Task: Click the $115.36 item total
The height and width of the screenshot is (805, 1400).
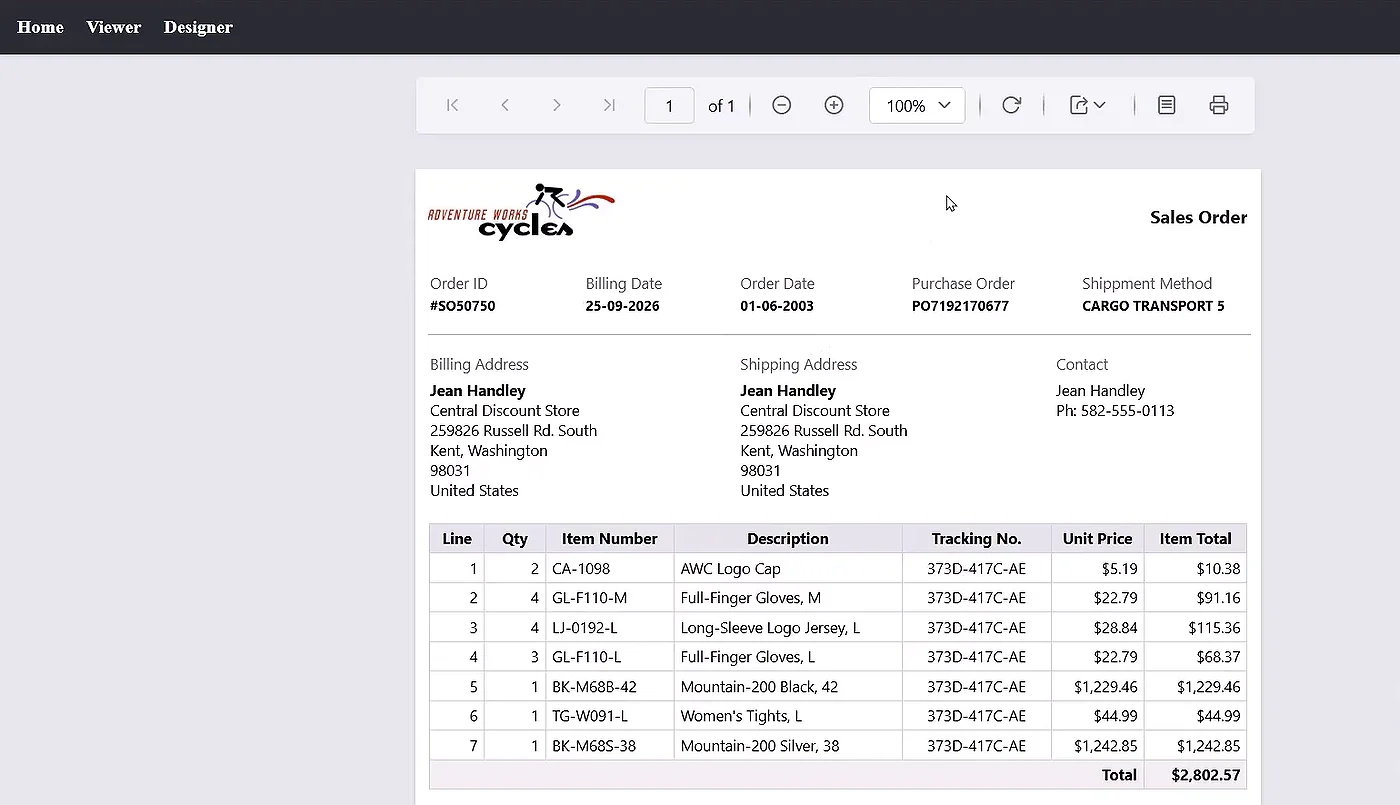Action: (1214, 628)
